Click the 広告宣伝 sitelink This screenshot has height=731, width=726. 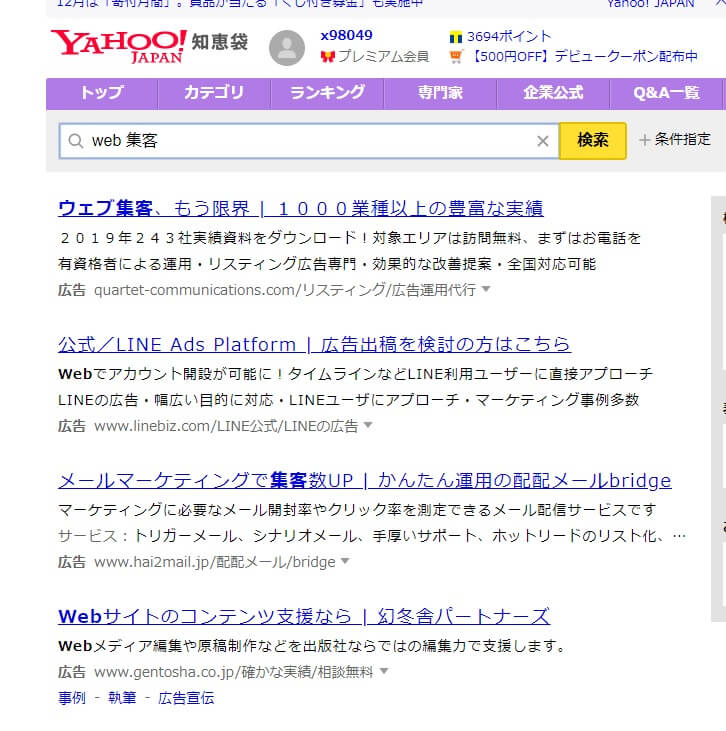click(x=186, y=698)
